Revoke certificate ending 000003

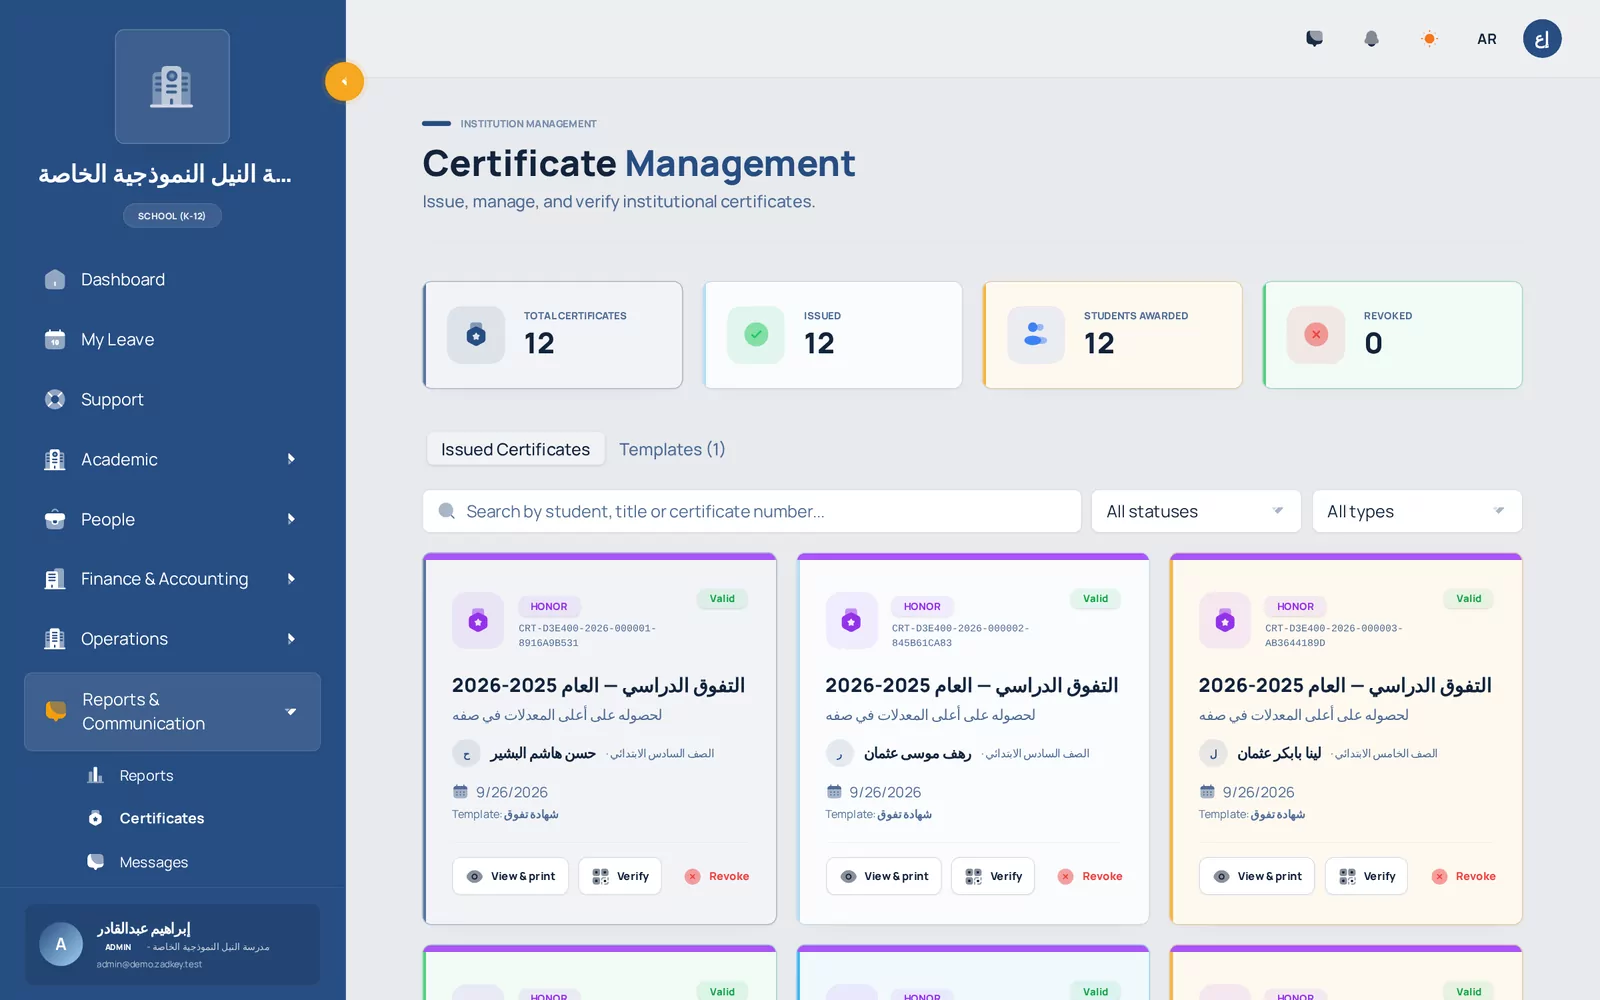(1463, 876)
